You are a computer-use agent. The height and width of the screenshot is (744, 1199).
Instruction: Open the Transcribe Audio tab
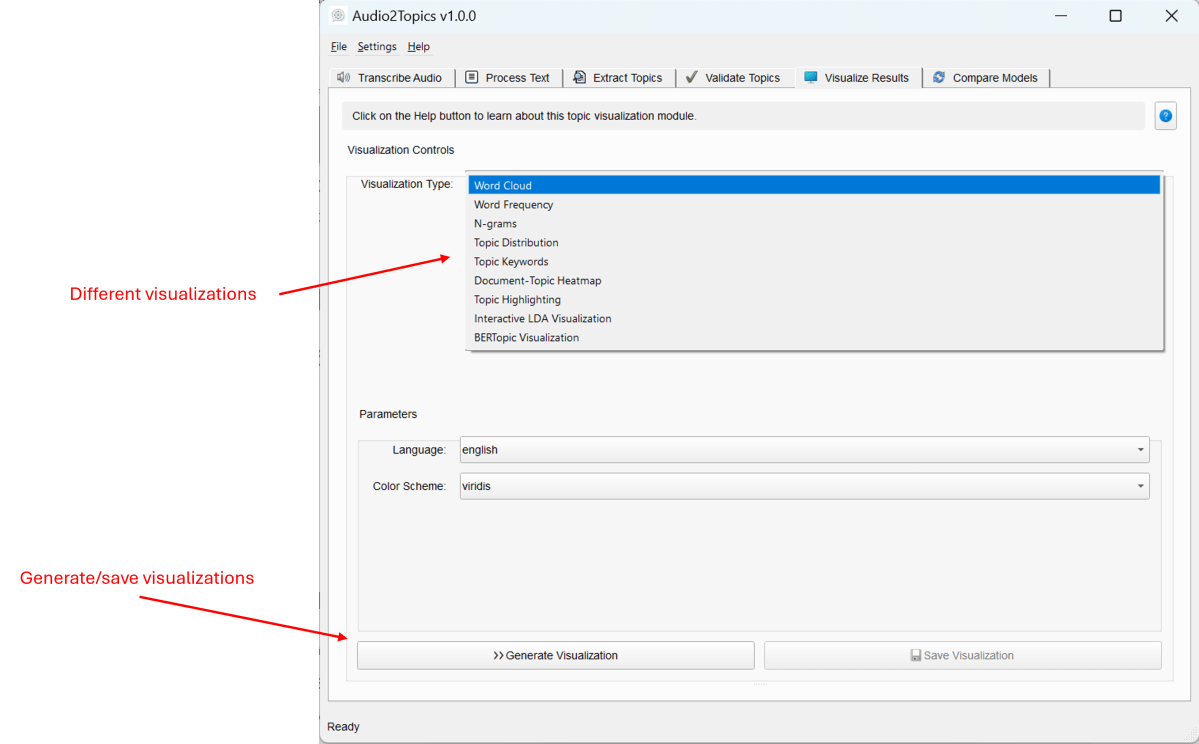(390, 78)
